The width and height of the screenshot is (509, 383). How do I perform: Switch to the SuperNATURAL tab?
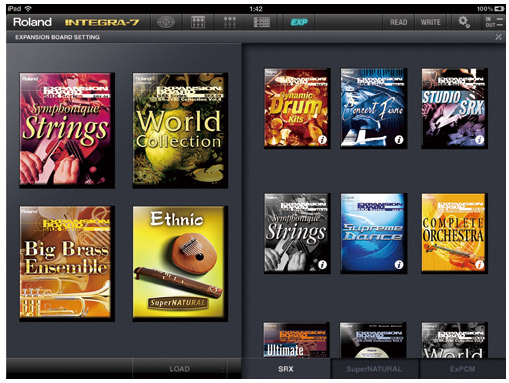point(374,369)
